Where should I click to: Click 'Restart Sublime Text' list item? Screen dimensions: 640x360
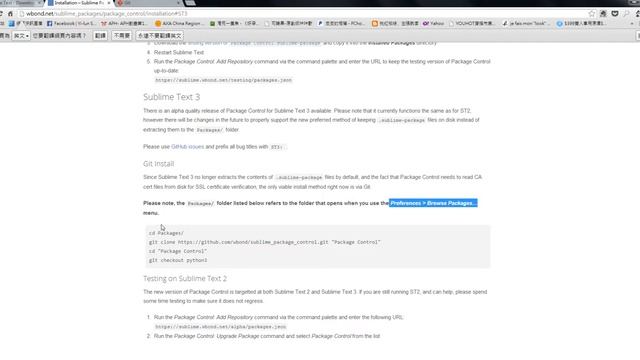click(x=179, y=52)
